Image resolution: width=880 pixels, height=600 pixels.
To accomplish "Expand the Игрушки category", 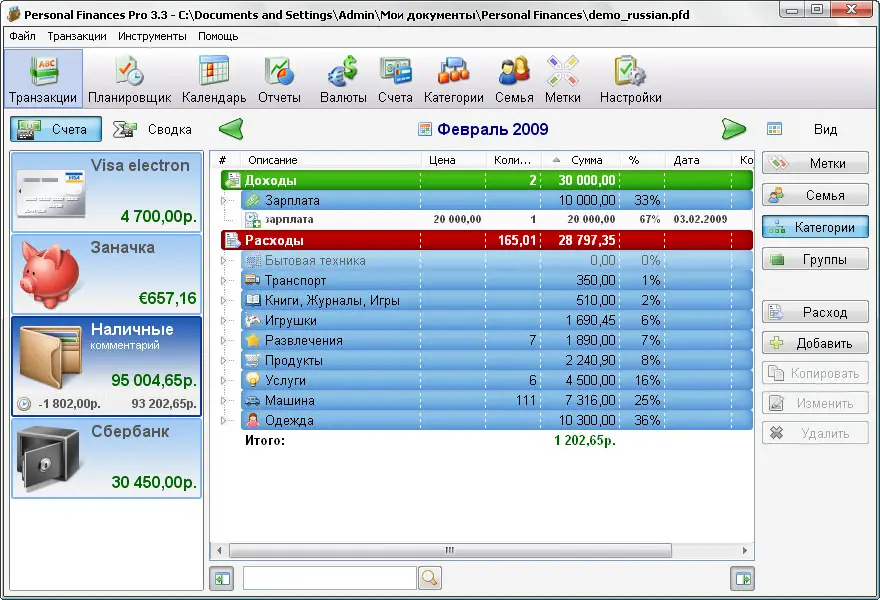I will [x=223, y=320].
